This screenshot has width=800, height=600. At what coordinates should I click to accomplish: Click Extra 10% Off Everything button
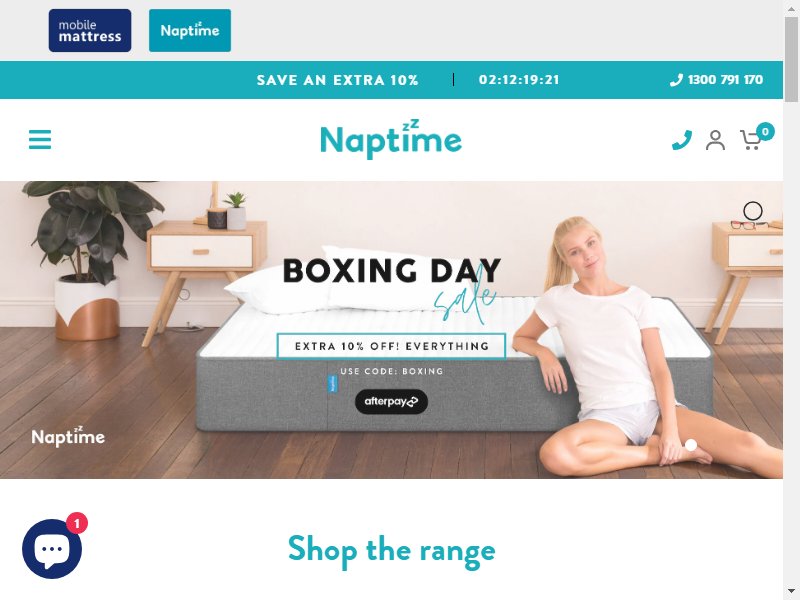tap(391, 346)
